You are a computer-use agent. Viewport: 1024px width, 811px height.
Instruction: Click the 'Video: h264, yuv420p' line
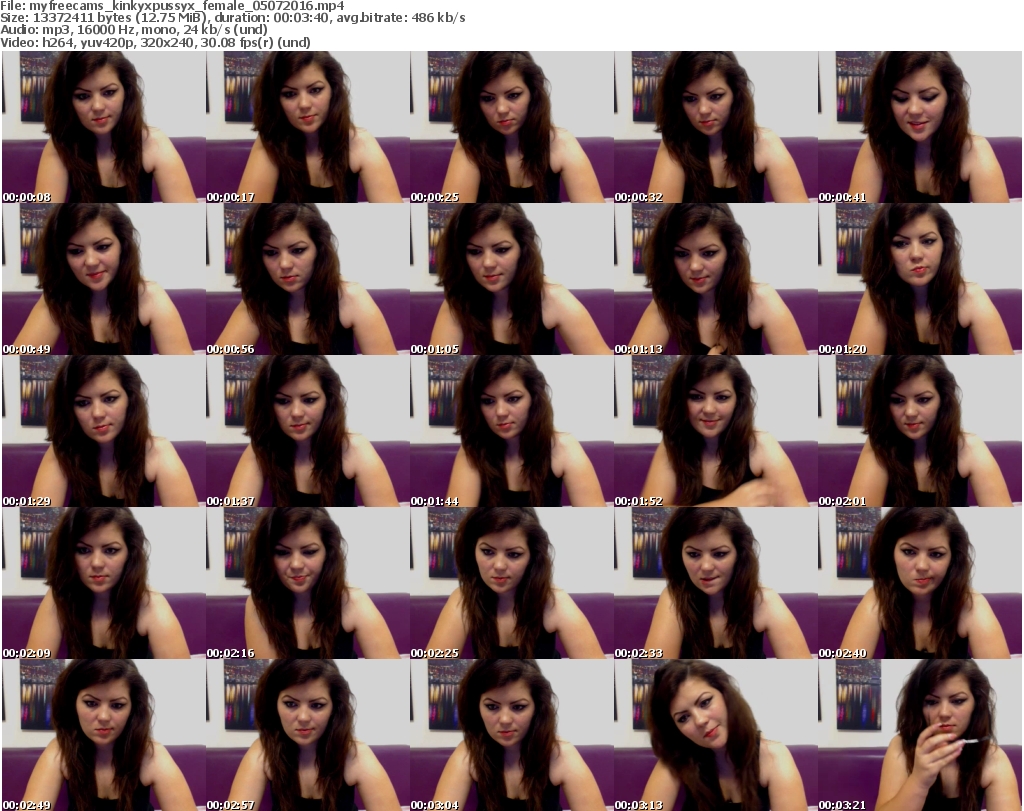(155, 42)
